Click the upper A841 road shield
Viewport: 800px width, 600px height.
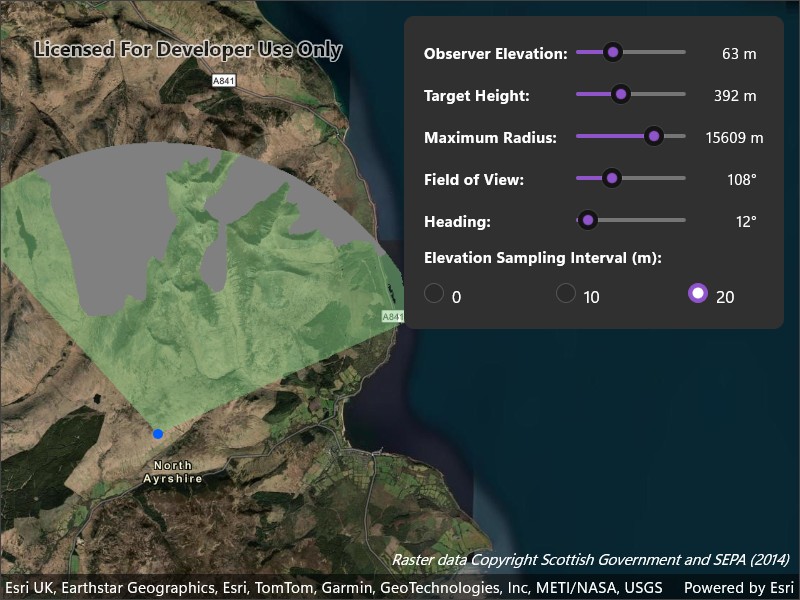click(223, 81)
